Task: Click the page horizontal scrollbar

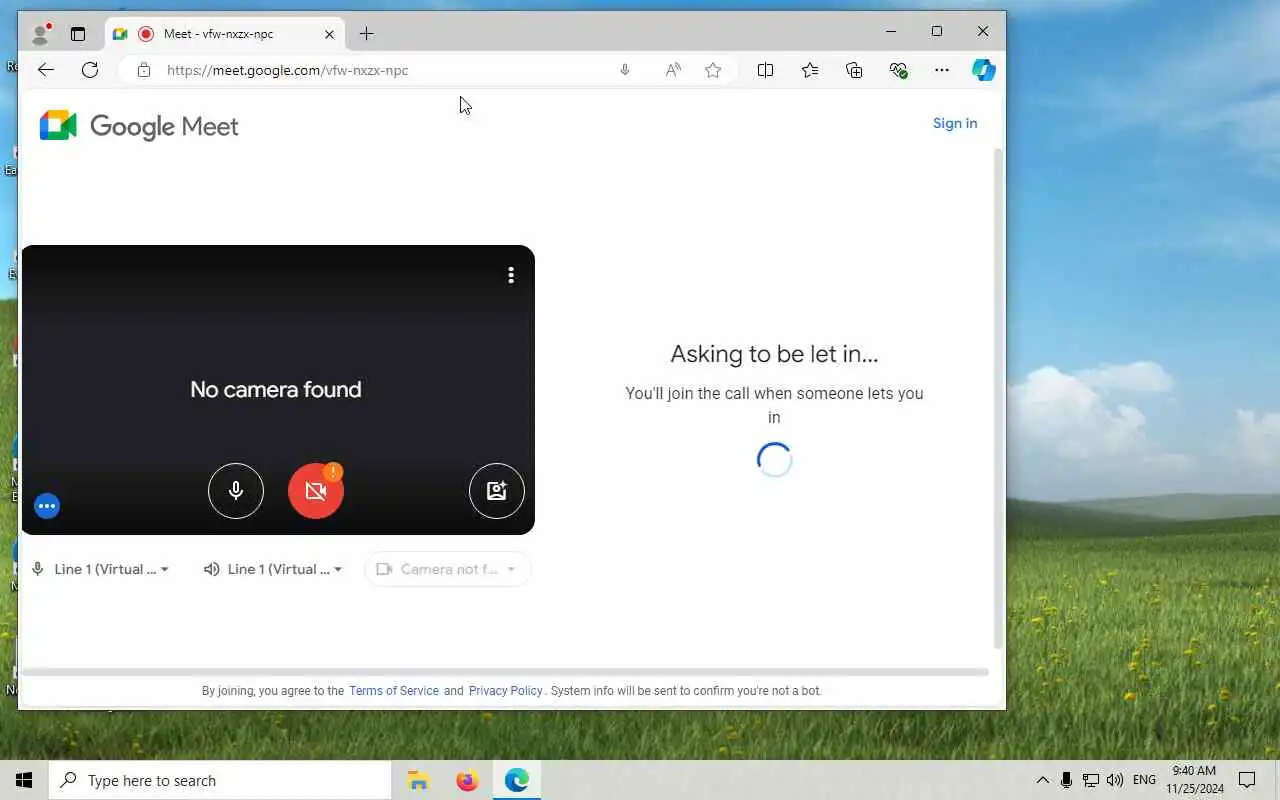Action: 505,672
